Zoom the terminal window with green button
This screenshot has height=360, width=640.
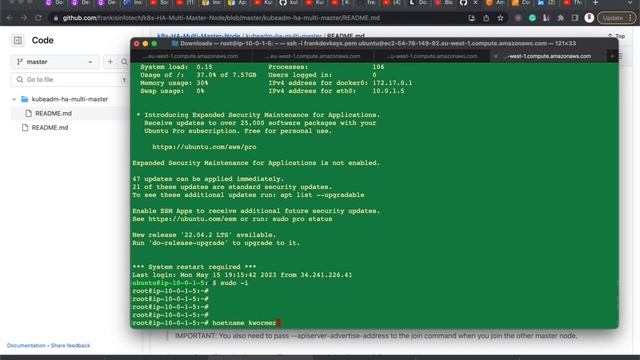[154, 44]
